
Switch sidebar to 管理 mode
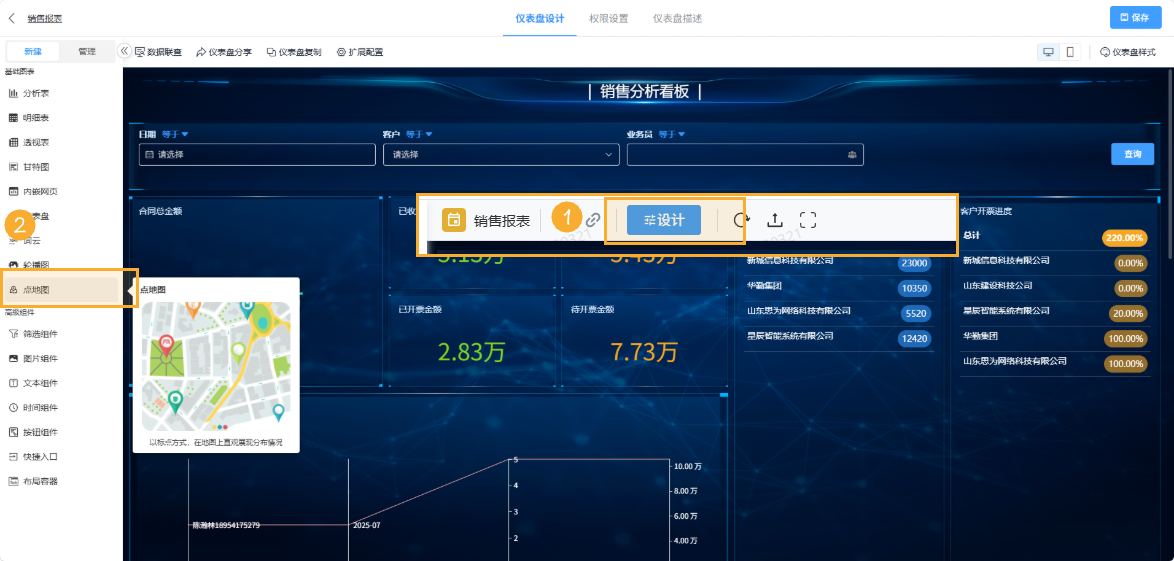87,51
